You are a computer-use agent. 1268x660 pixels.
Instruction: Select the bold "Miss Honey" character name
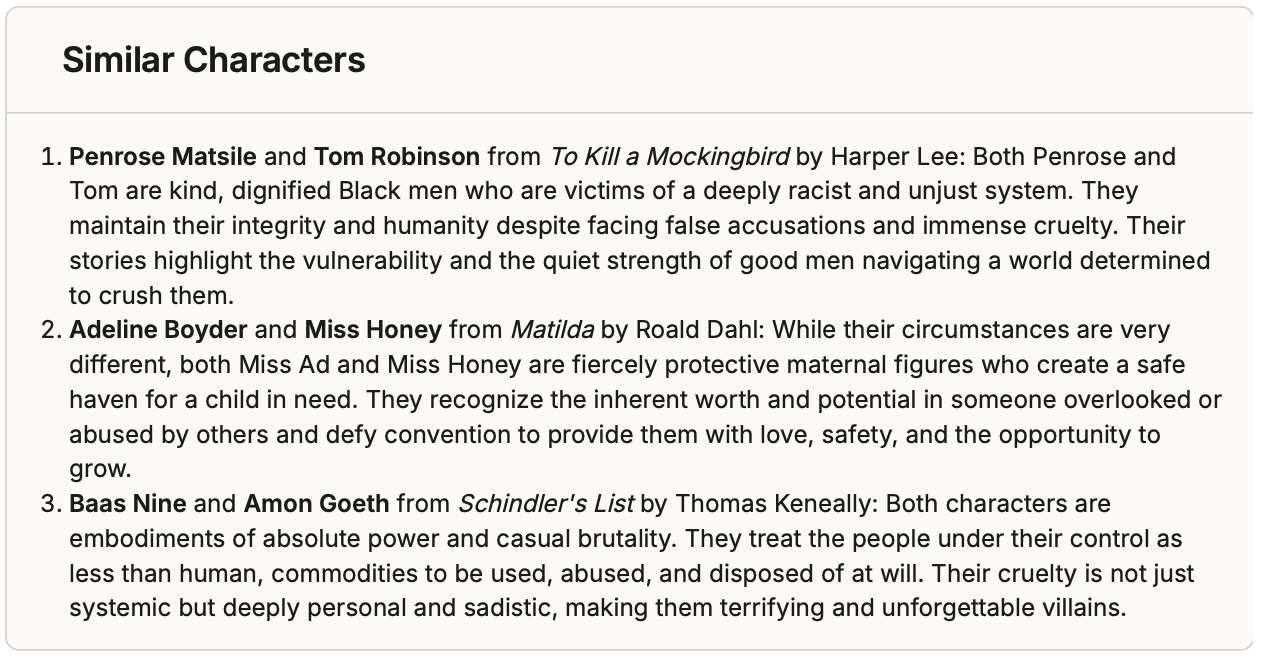coord(373,330)
